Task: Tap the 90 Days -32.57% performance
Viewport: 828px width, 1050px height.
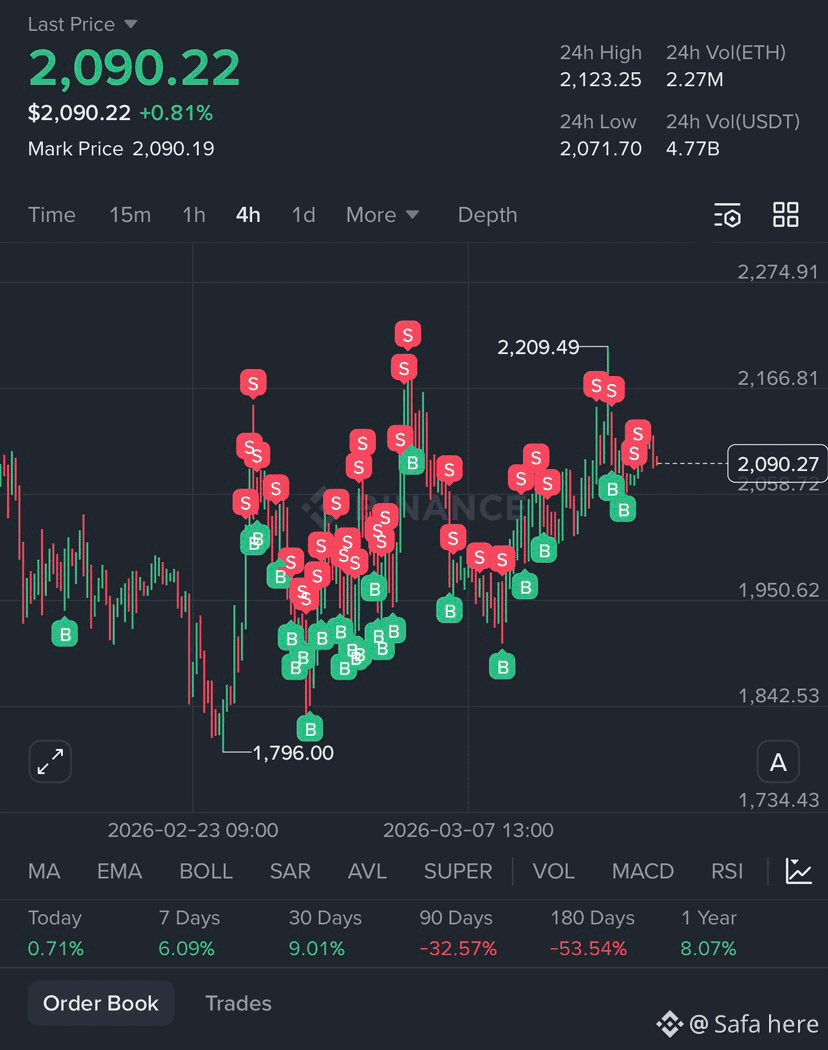Action: click(x=458, y=948)
